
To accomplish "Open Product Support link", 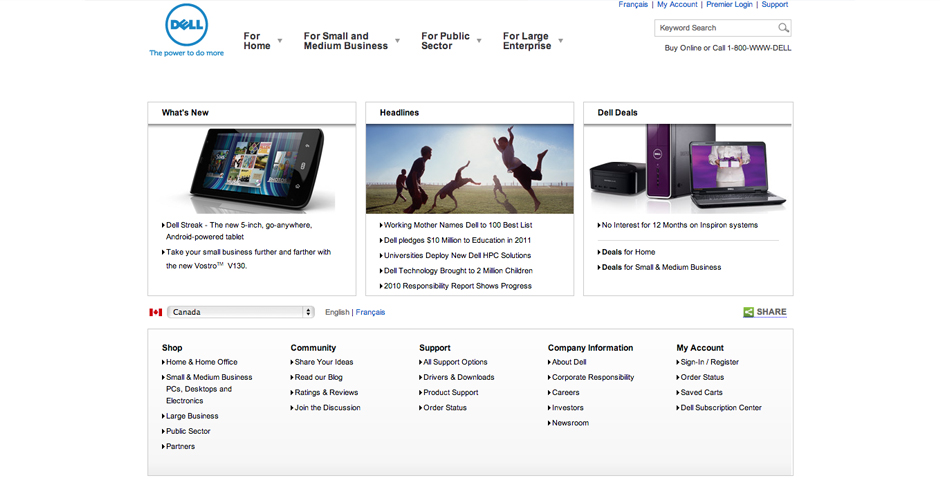I will pyautogui.click(x=450, y=393).
